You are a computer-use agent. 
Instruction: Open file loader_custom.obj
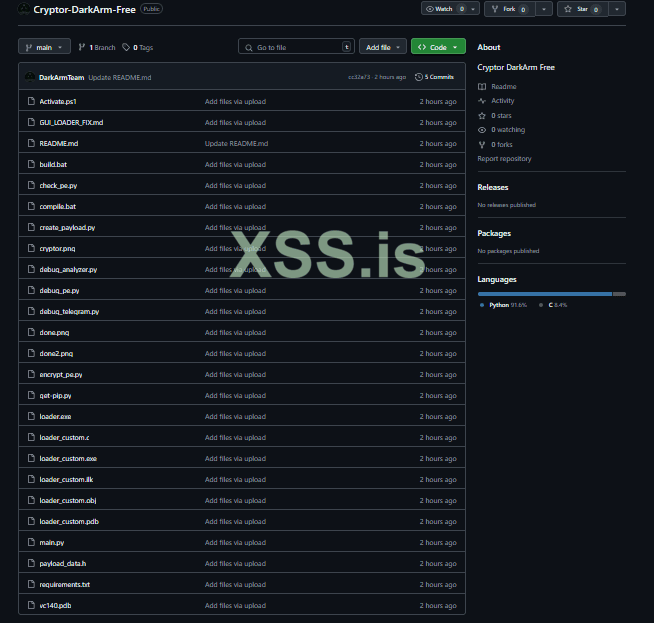coord(68,500)
